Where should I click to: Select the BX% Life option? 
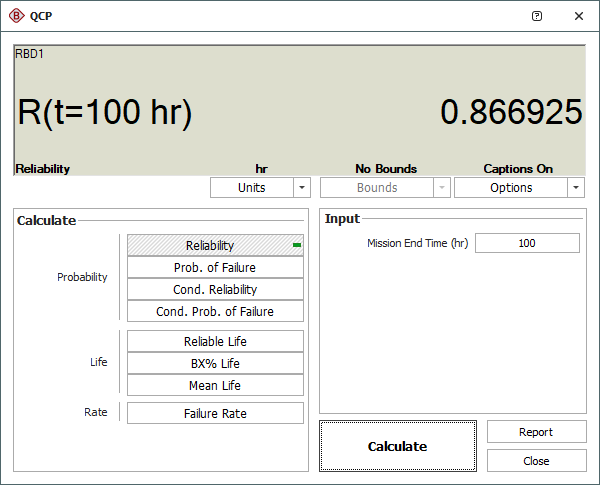(x=215, y=364)
